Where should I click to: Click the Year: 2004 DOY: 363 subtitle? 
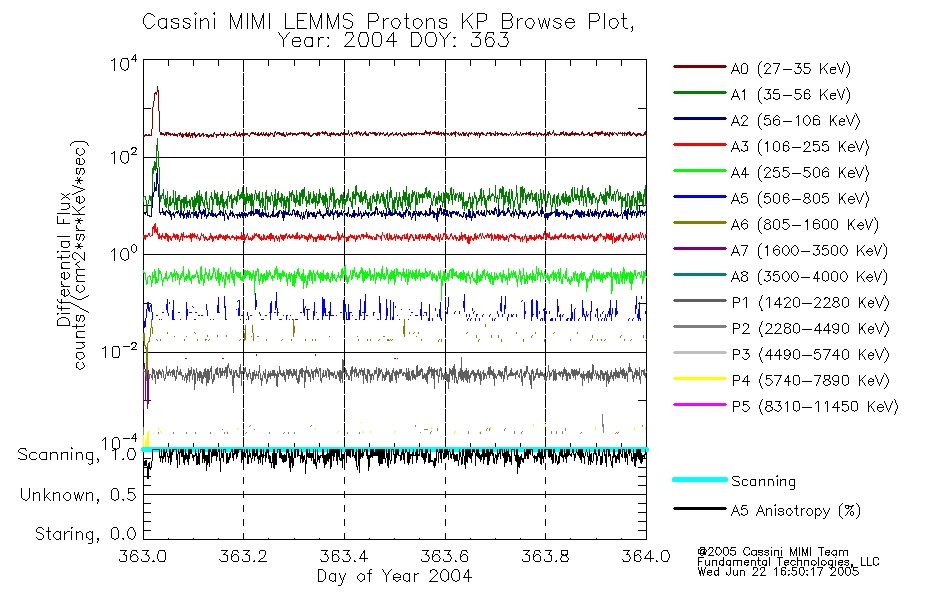click(393, 41)
